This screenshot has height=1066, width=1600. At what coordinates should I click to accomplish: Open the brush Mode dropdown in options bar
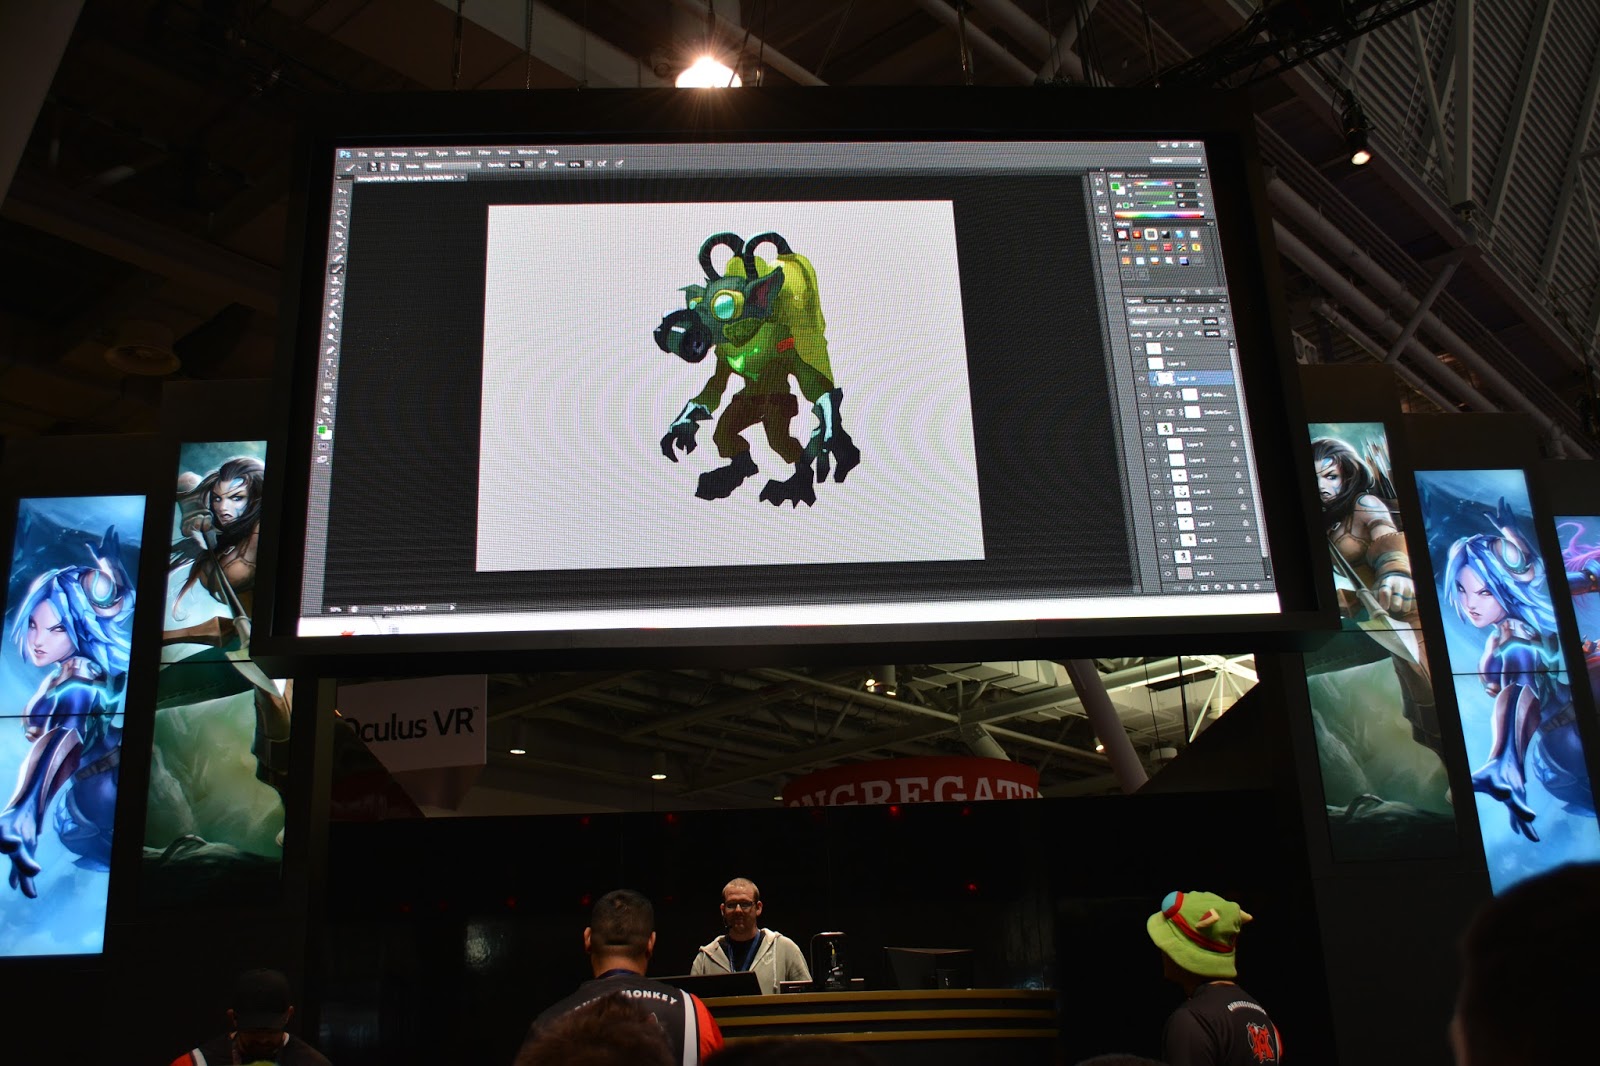pos(452,165)
